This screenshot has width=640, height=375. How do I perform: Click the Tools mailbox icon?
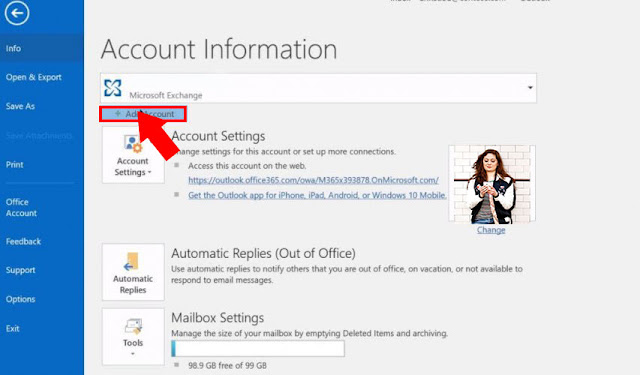click(133, 326)
